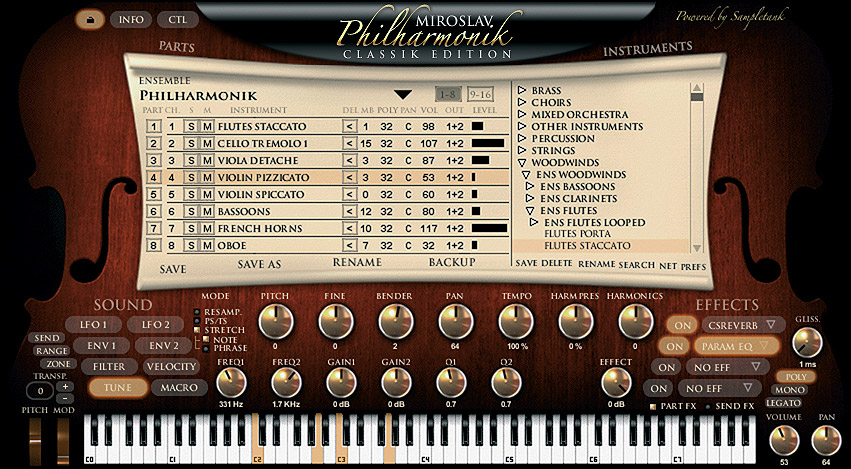851x469 pixels.
Task: Click the master Volume knob
Action: click(x=783, y=440)
